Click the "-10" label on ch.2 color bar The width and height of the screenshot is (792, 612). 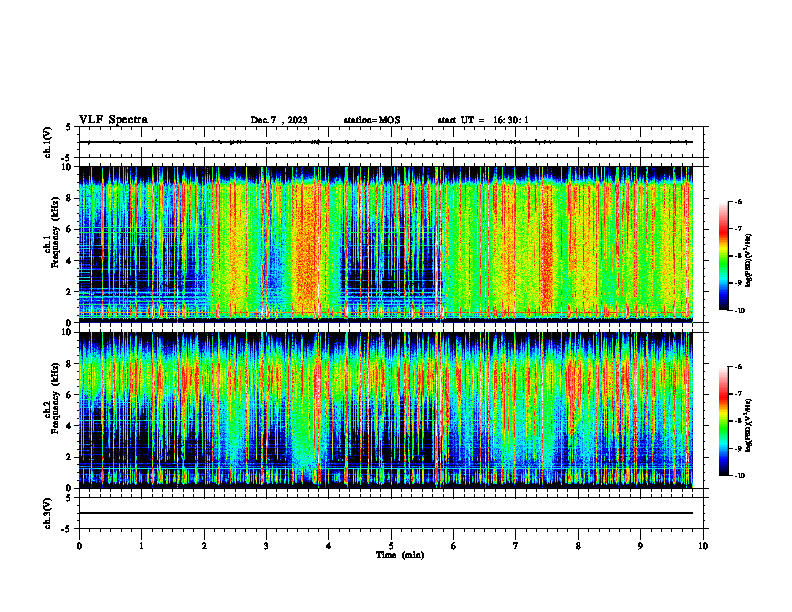point(739,476)
